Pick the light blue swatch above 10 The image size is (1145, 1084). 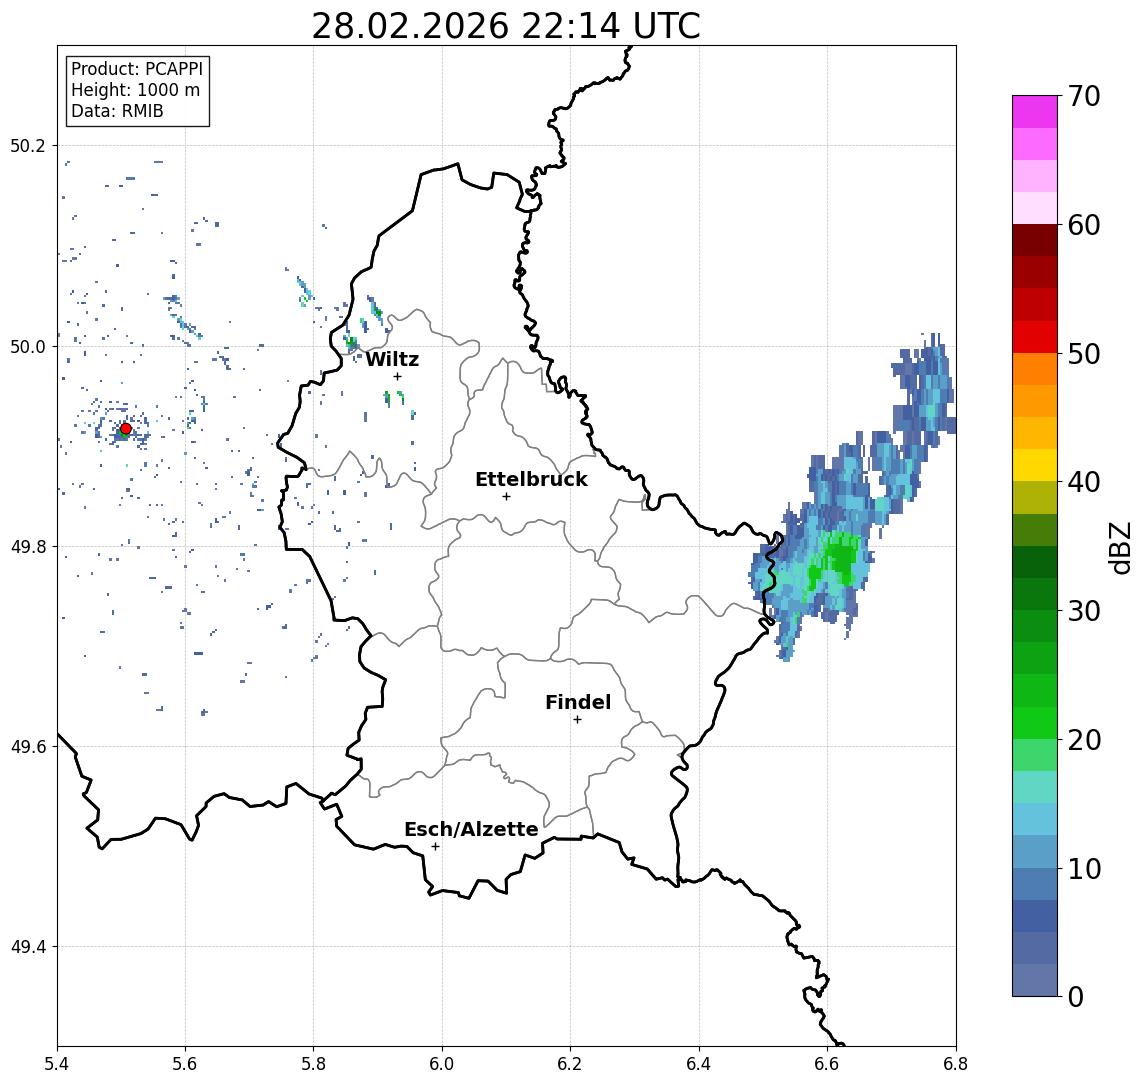[1035, 851]
